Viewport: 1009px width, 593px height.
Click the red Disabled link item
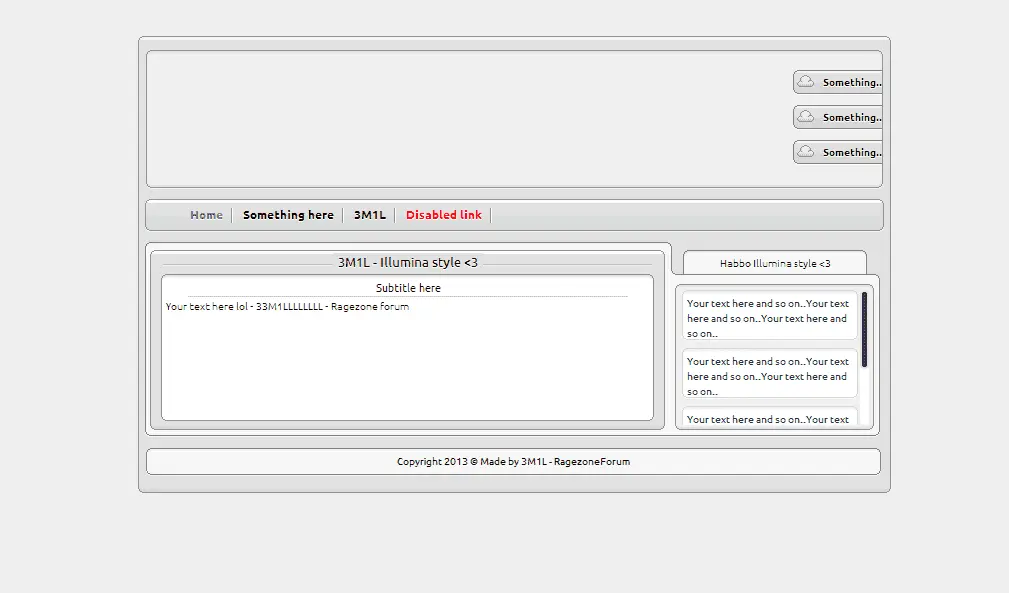coord(443,215)
